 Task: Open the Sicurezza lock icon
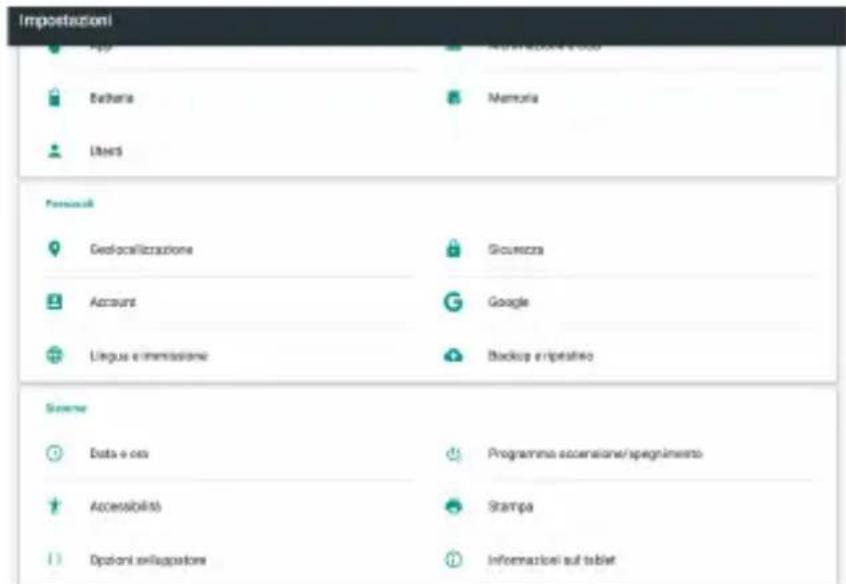tap(453, 248)
